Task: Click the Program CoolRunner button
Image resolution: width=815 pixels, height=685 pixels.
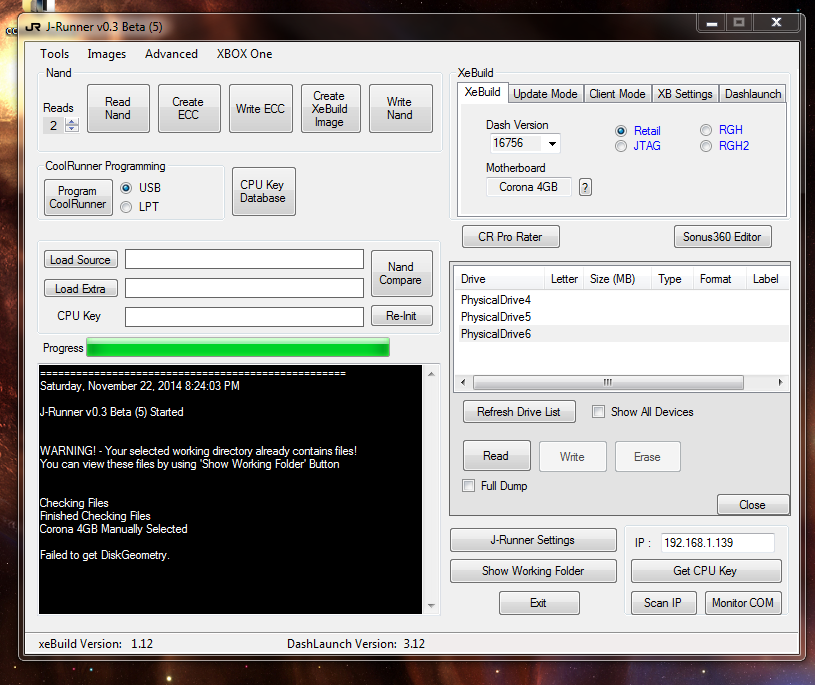Action: tap(78, 197)
